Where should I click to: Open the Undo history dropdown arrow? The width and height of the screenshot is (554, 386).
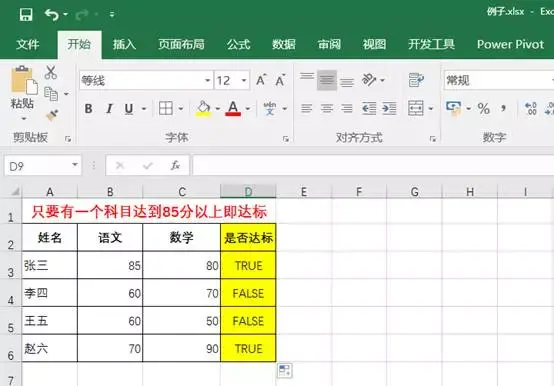coord(66,14)
